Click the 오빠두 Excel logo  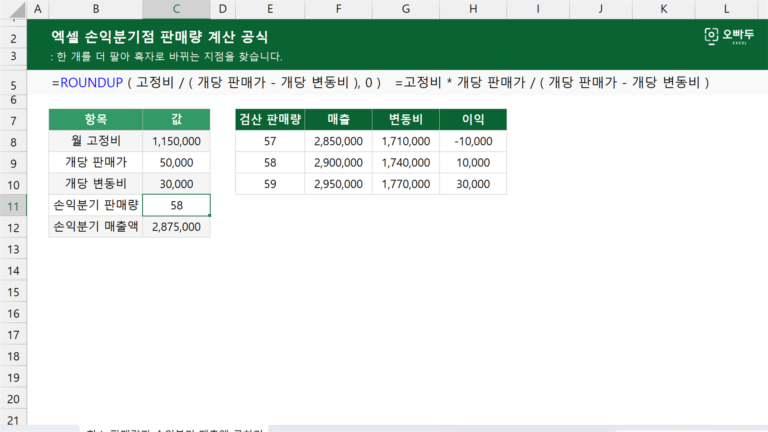coord(729,36)
